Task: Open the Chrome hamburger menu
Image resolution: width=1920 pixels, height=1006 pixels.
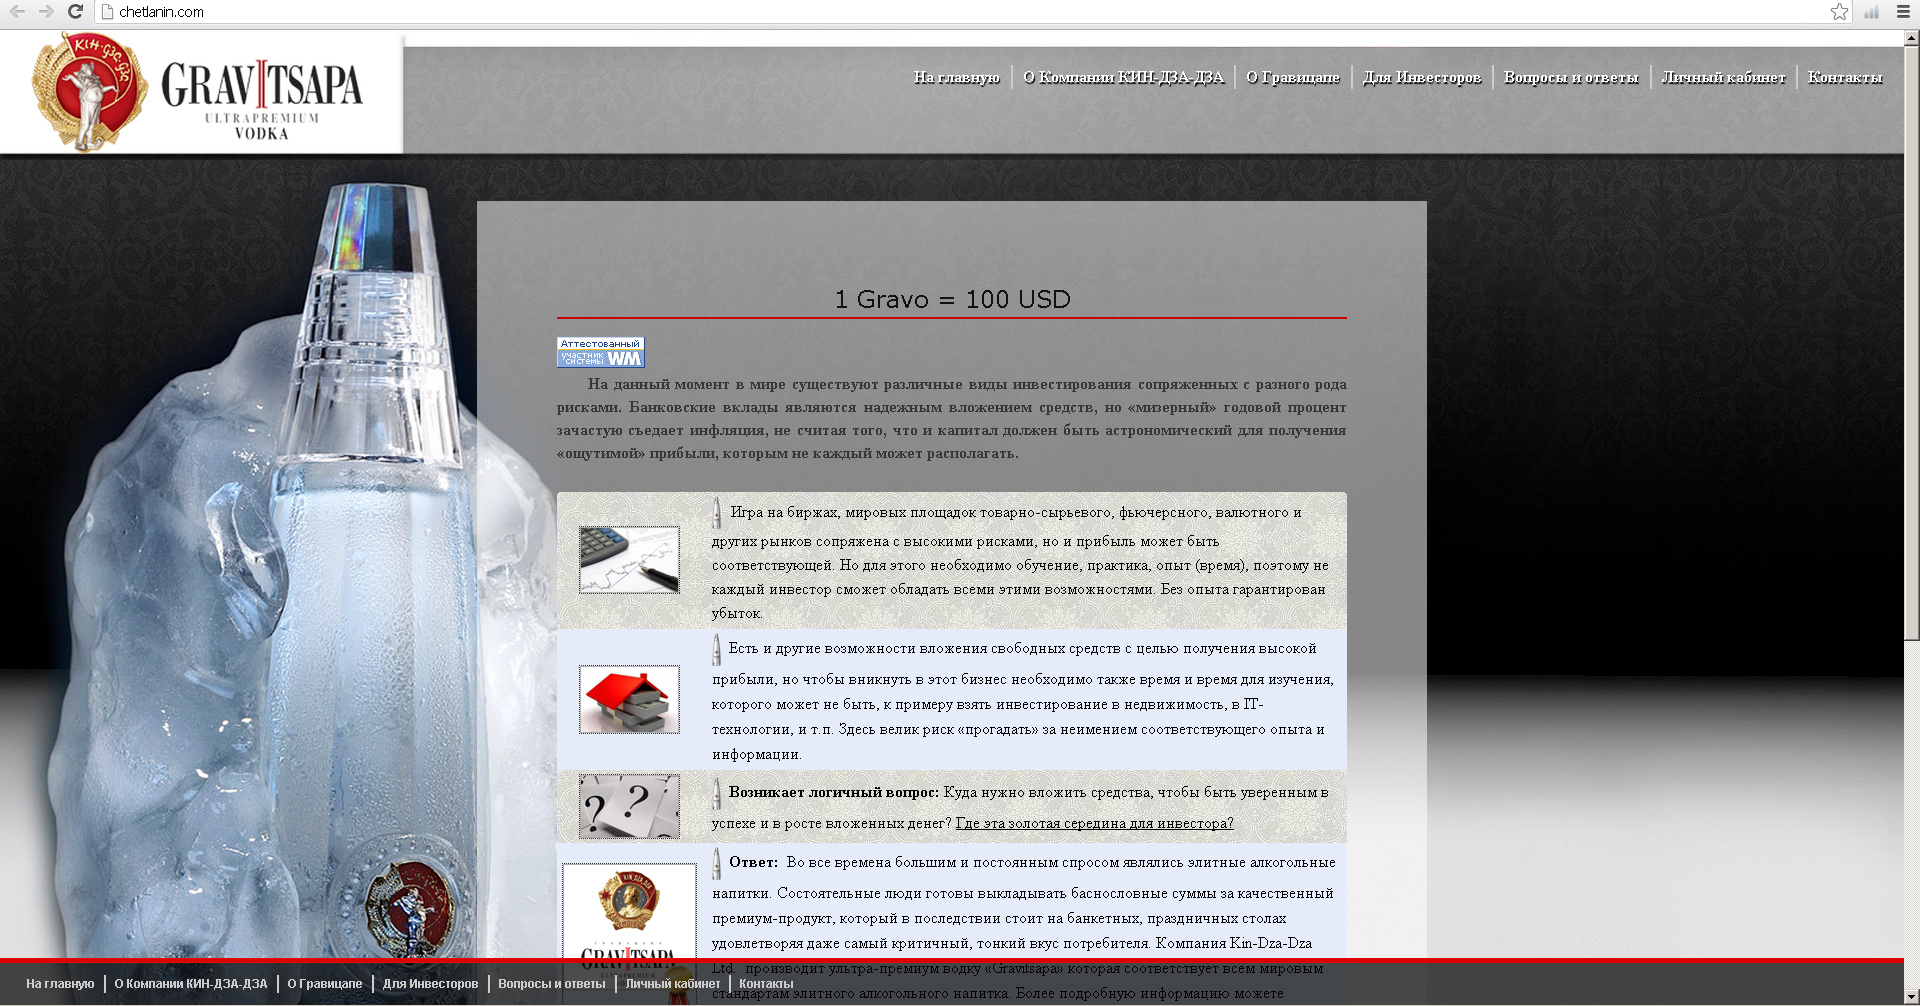Action: point(1903,12)
